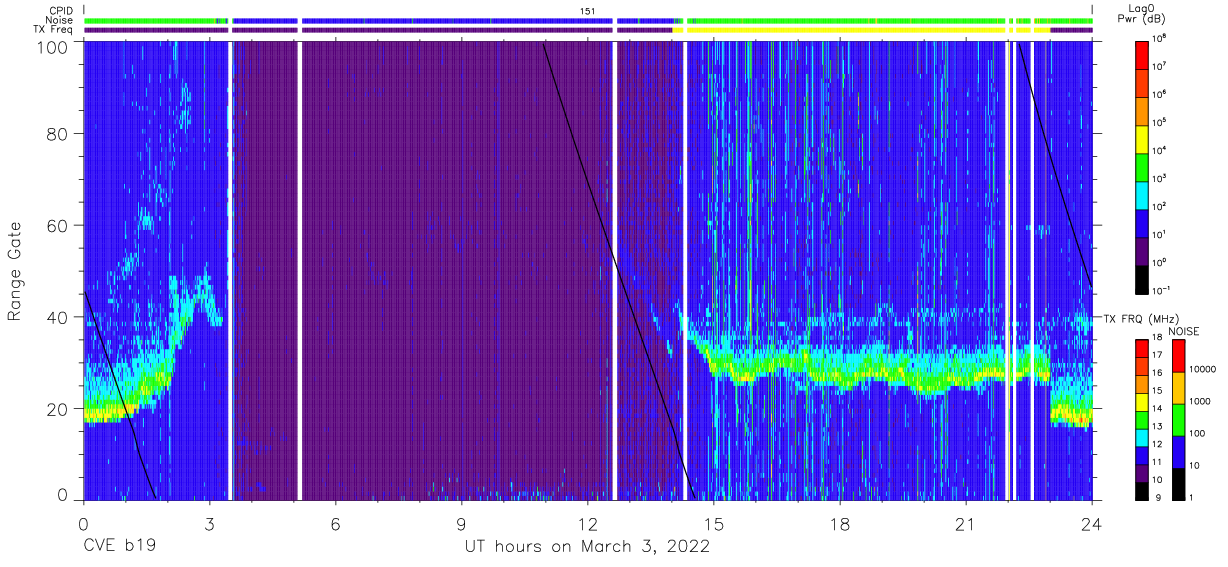Viewport: 1228px width, 567px height.
Task: Click the '21' tick on UT hours axis
Action: tap(966, 523)
